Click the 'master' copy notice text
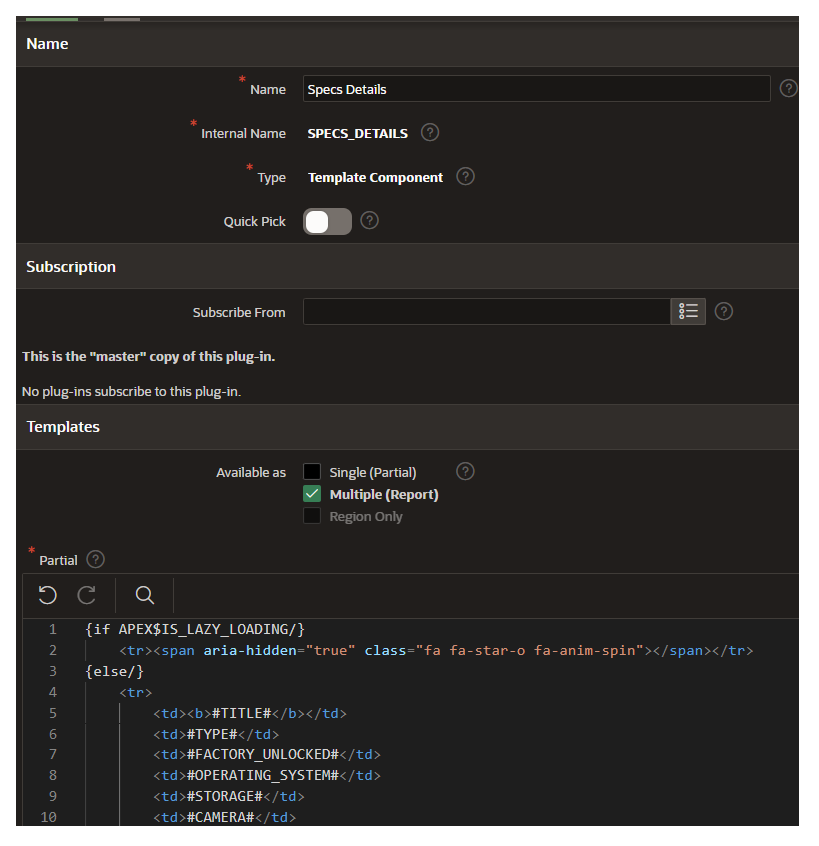Viewport: 819px width, 846px height. tap(148, 357)
